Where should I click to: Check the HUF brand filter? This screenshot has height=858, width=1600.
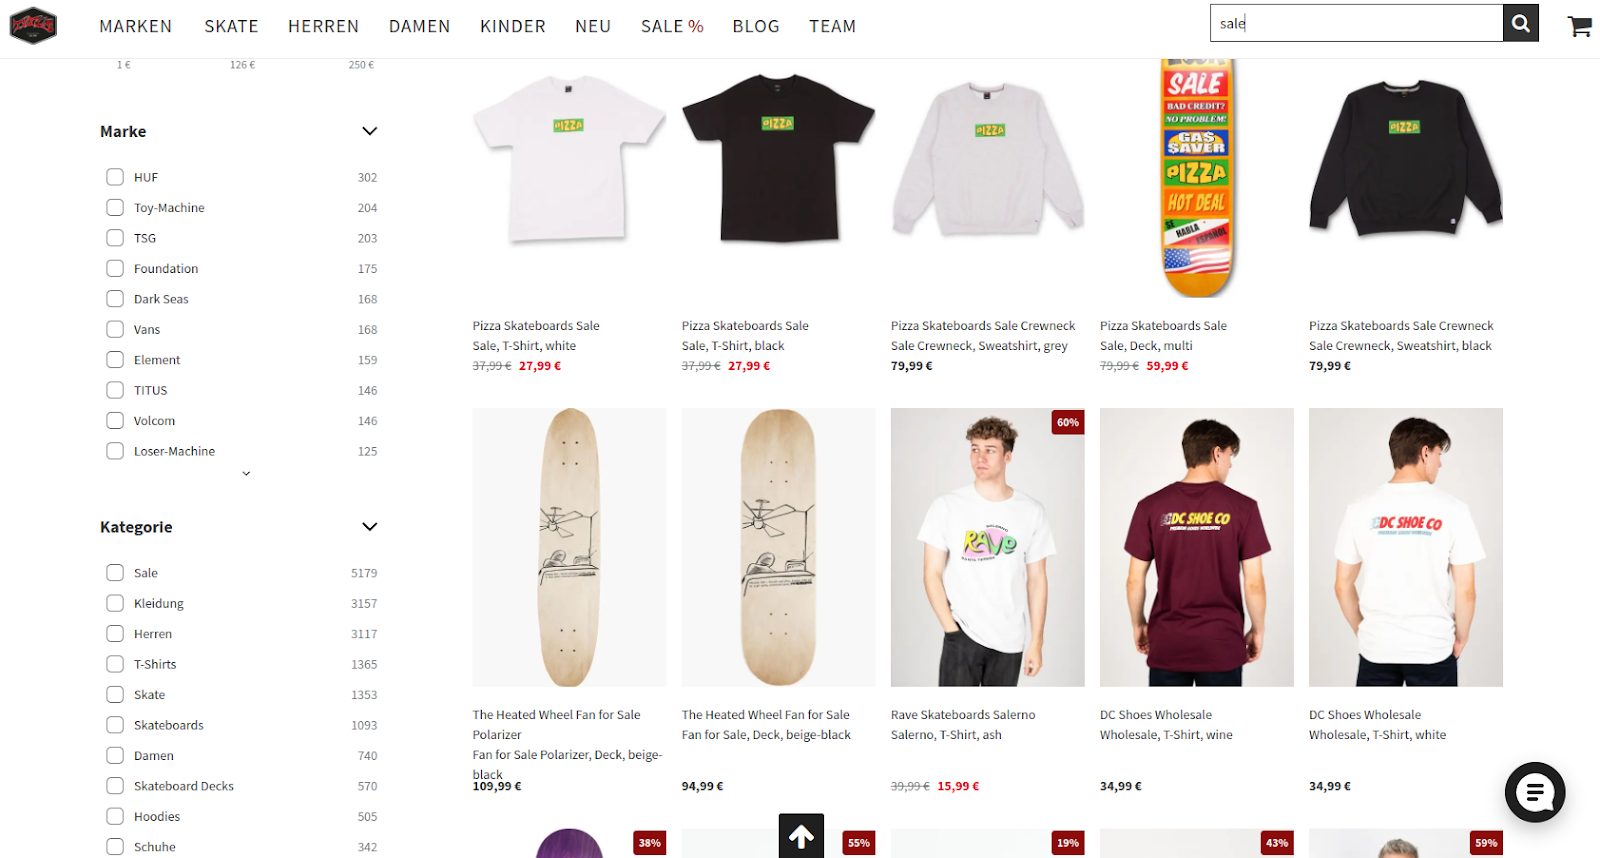coord(115,177)
